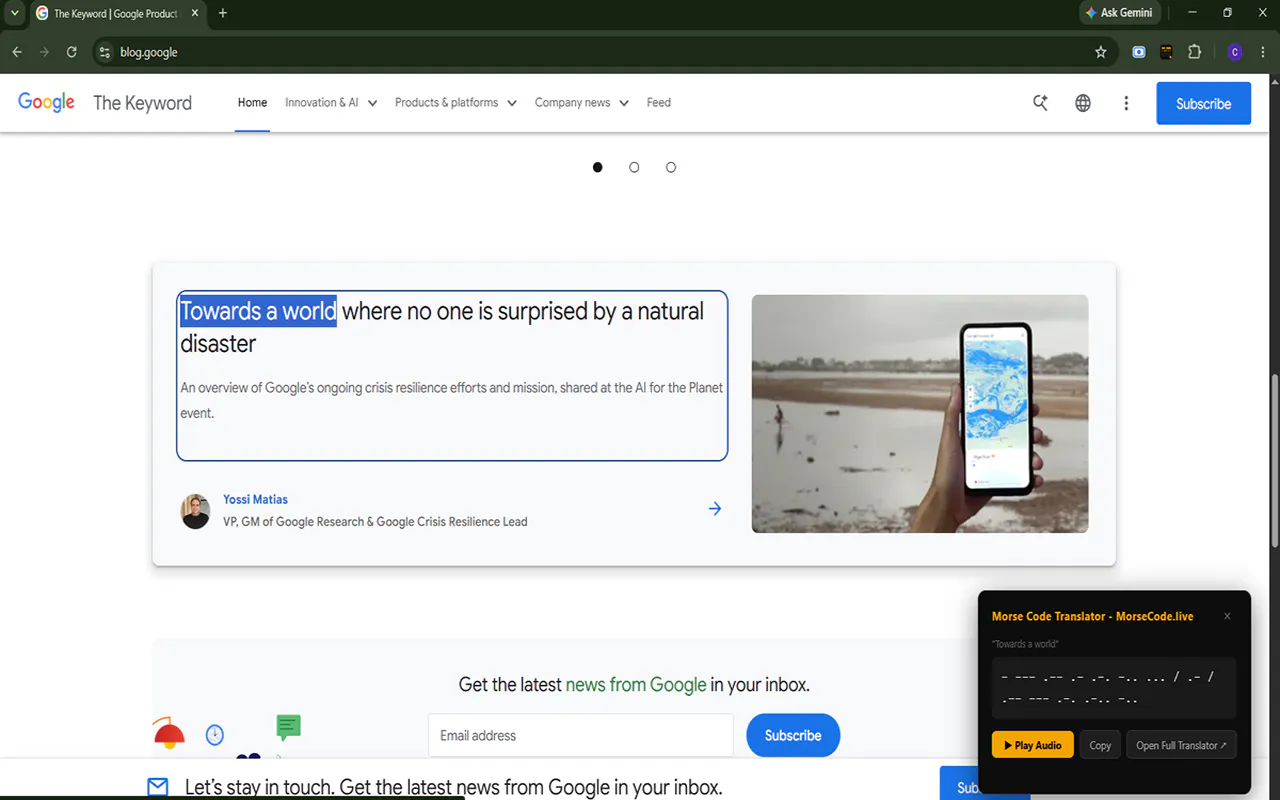Open the language globe selector

pyautogui.click(x=1083, y=103)
